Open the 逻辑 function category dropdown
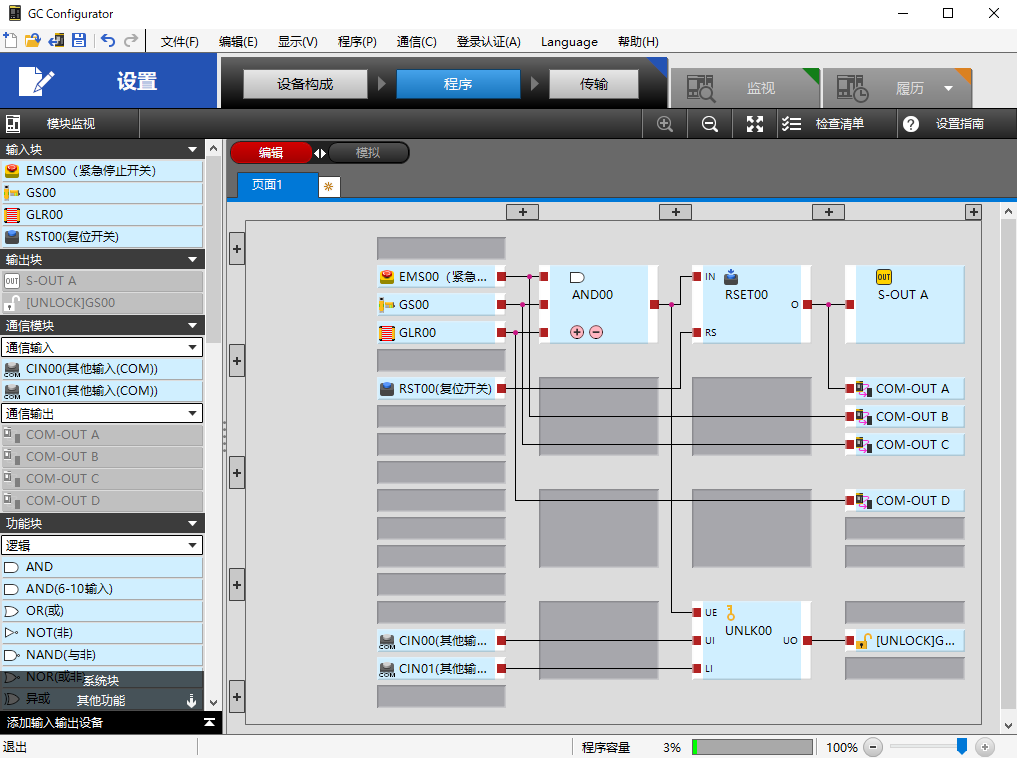 coord(102,545)
